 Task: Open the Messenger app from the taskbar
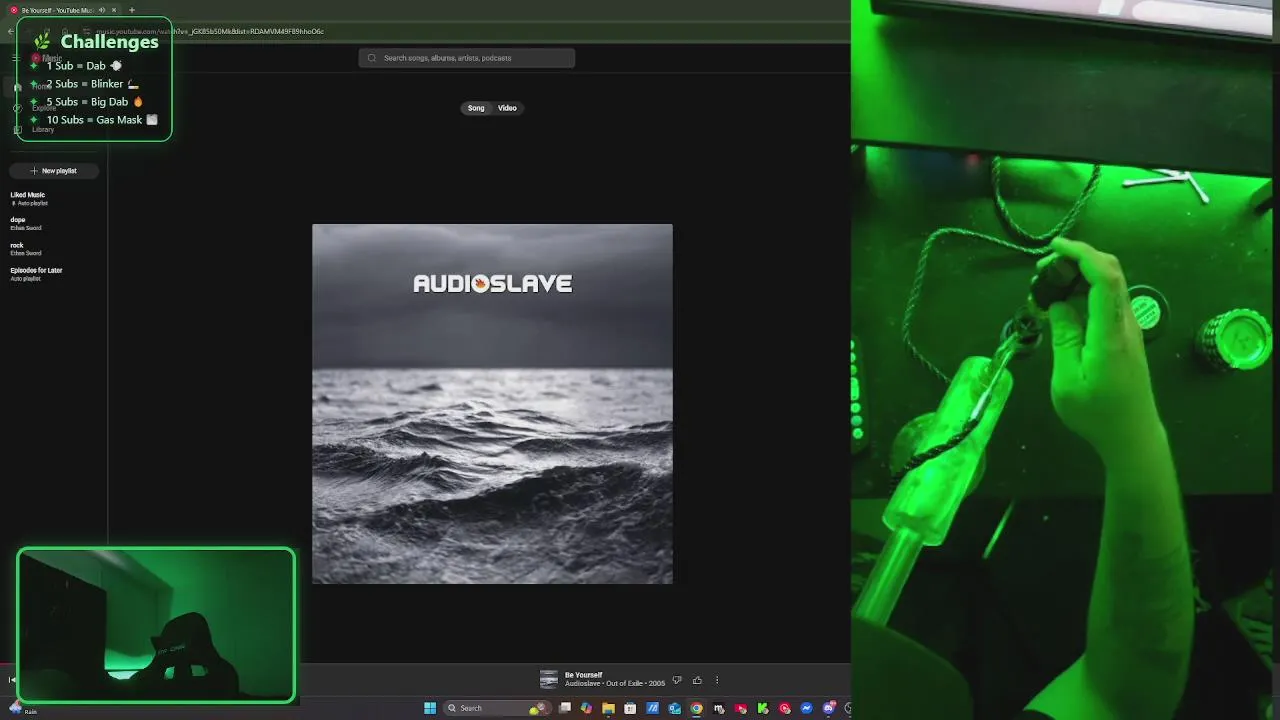click(x=806, y=708)
